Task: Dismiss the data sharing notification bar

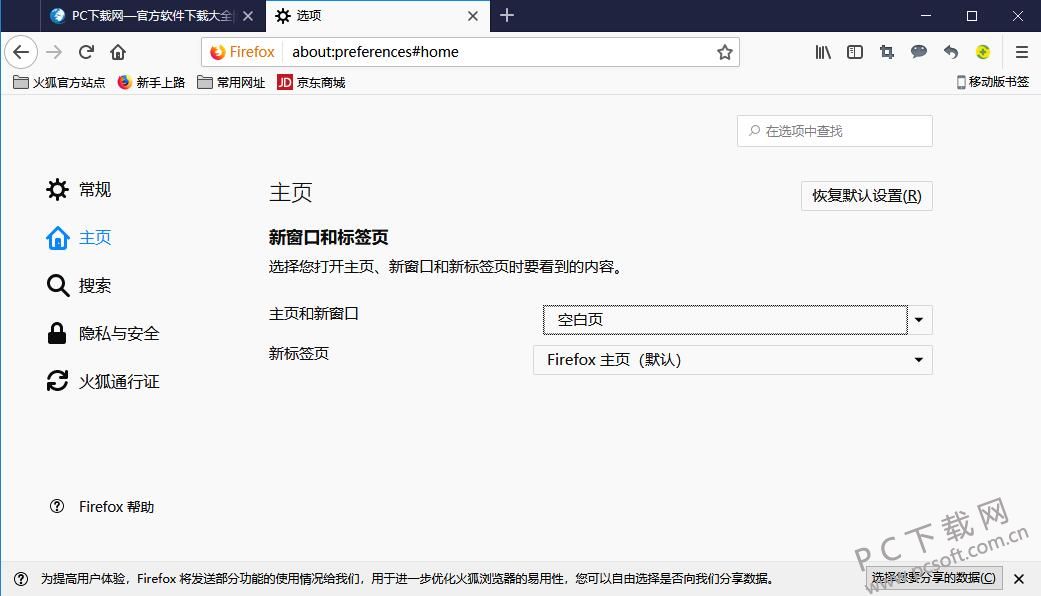Action: [1019, 579]
